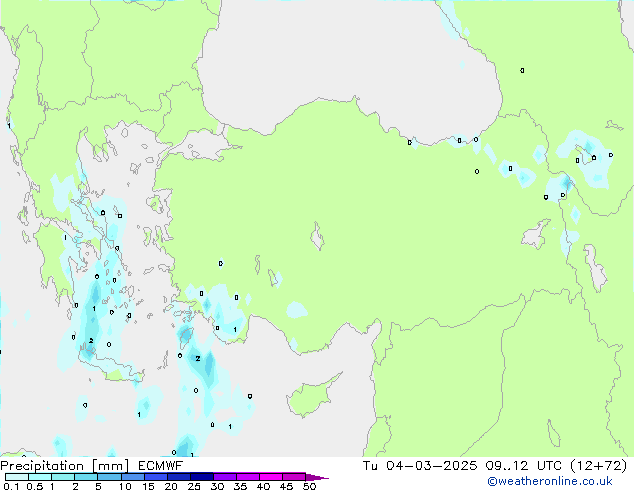Click the 25–30 mm navy legend box
Viewport: 634px width, 490px height.
point(201,477)
